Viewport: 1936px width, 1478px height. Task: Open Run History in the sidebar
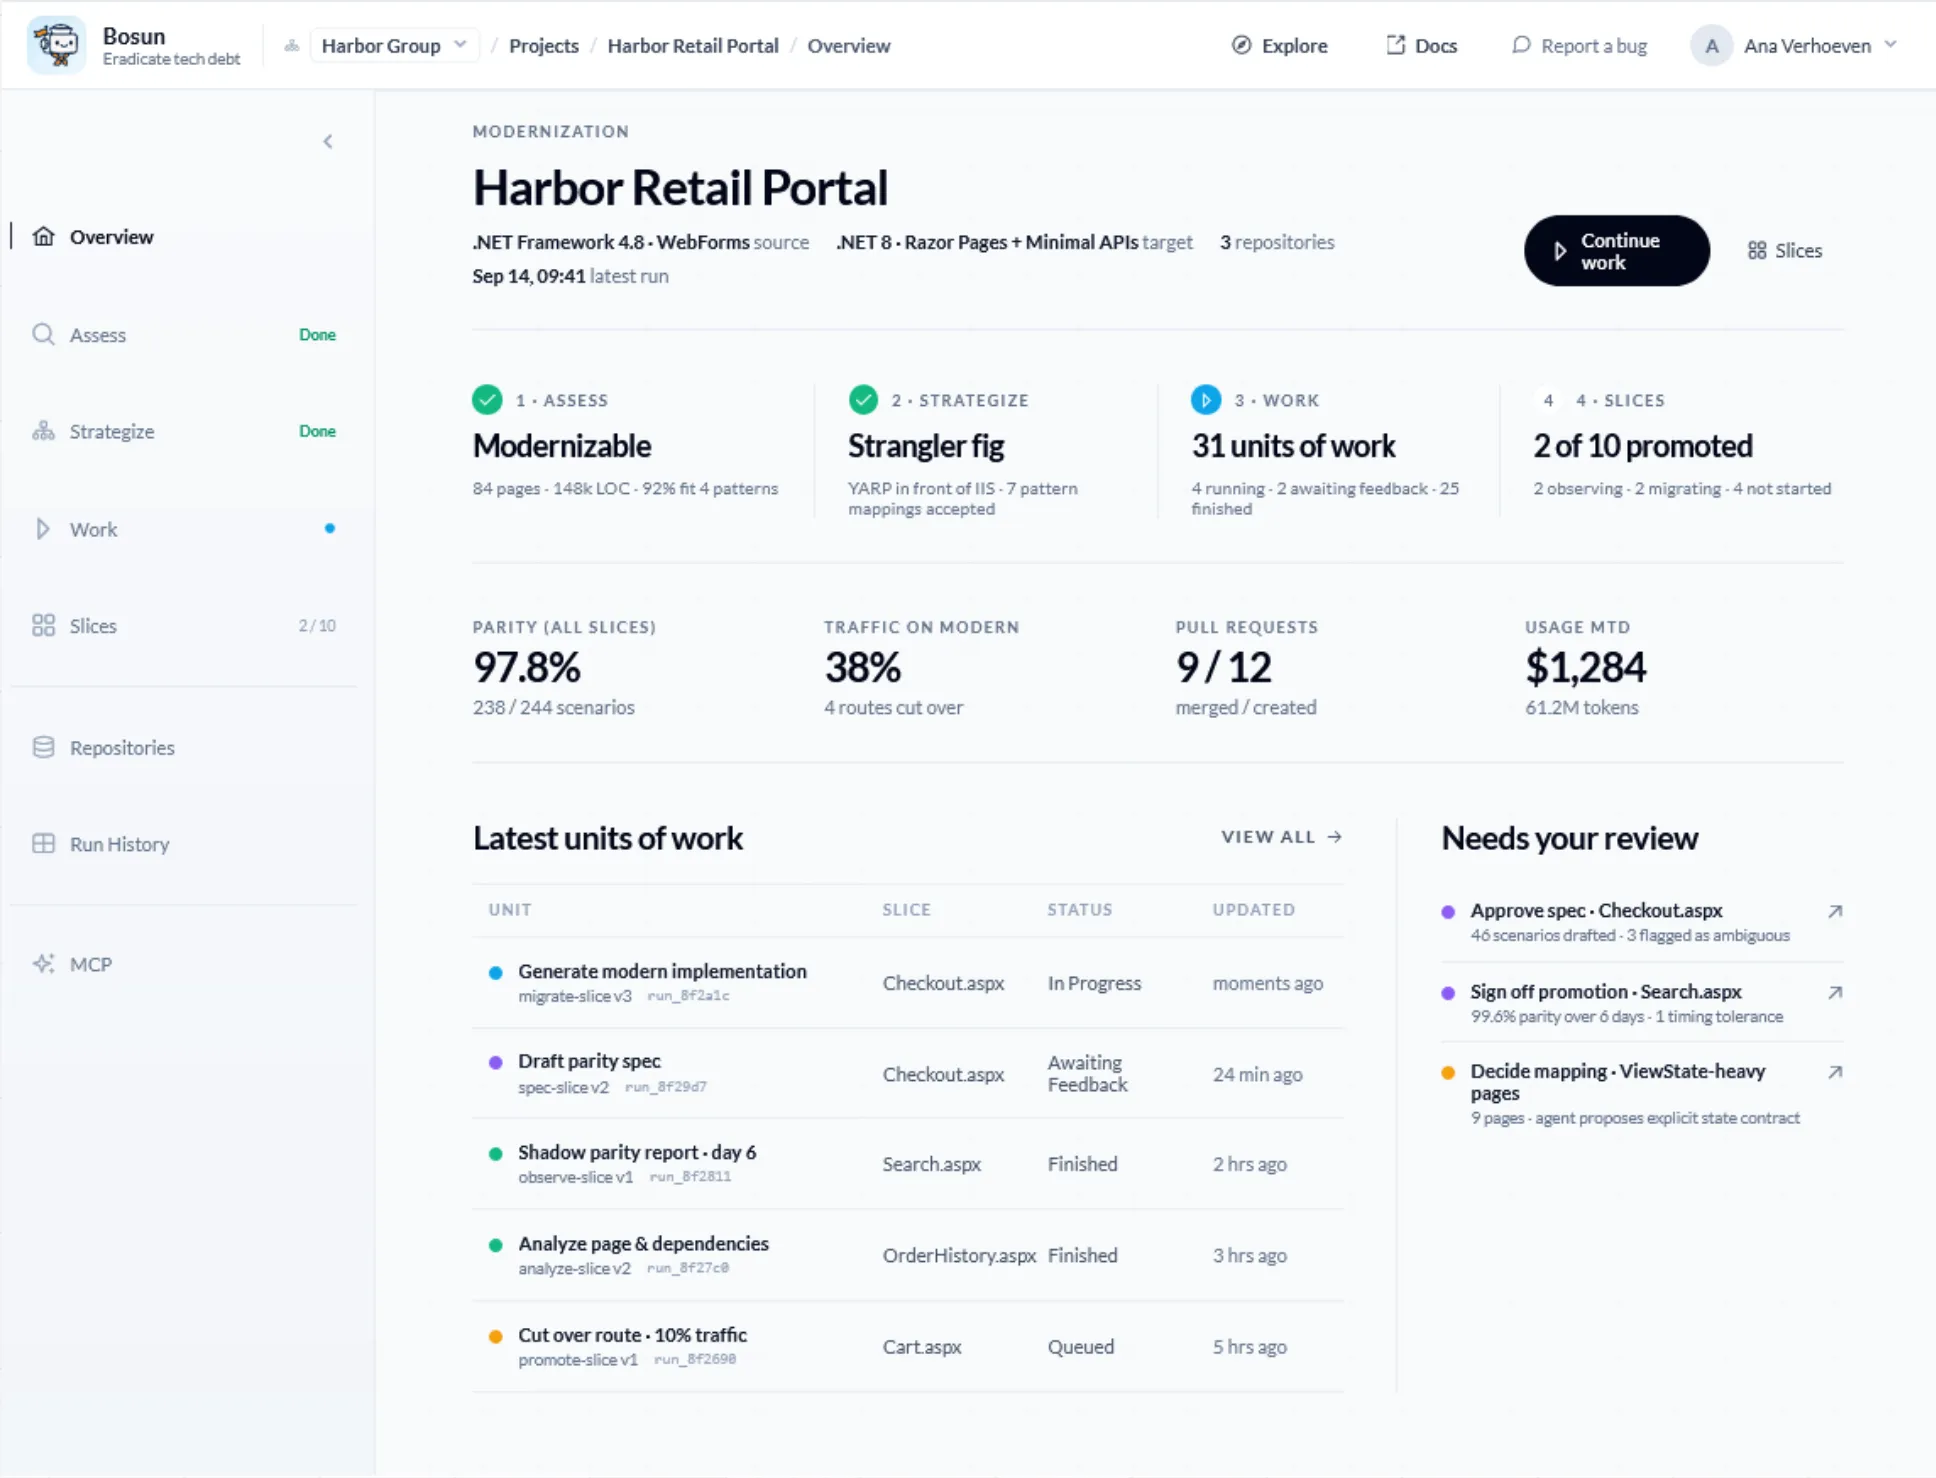click(184, 844)
